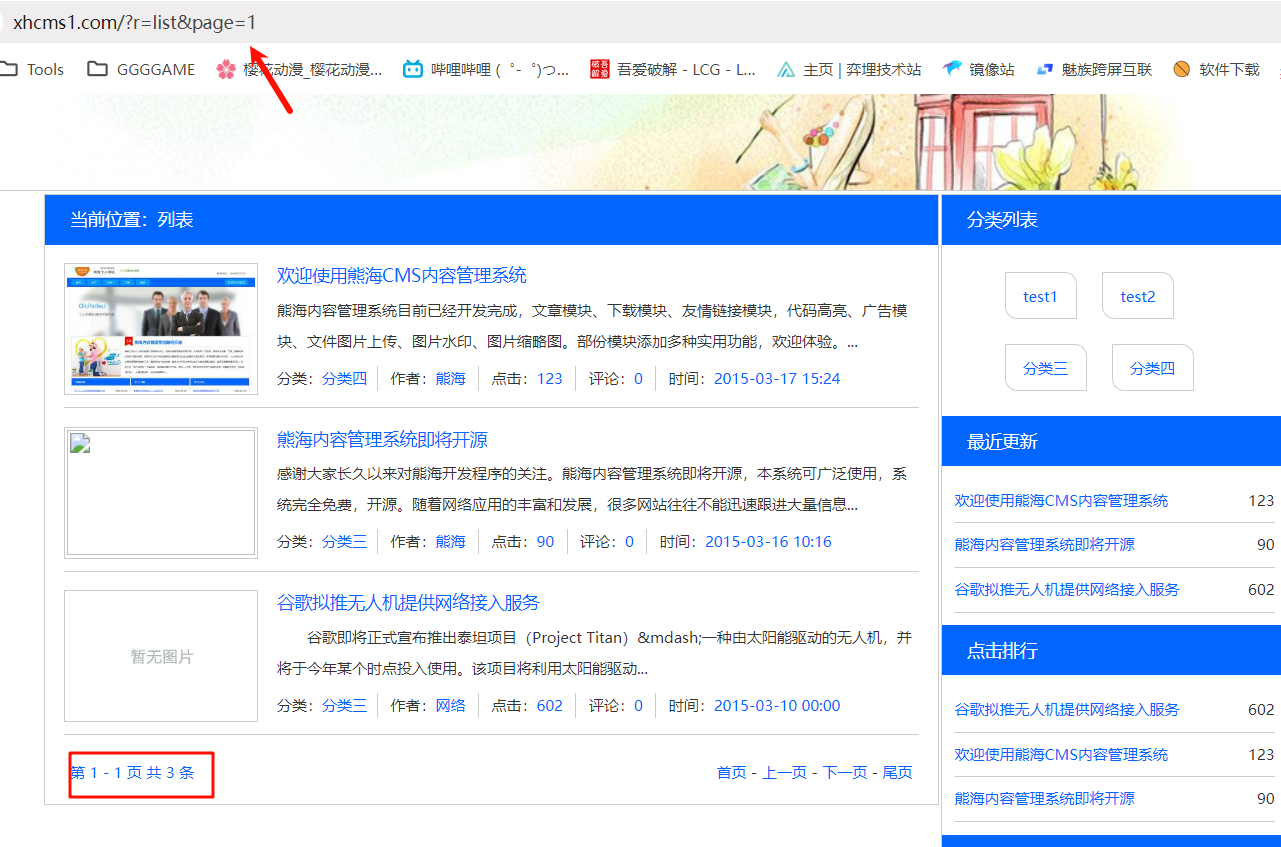Open the 哔哩哔哩 bookmark
Viewport: 1281px width, 847px height.
(x=486, y=69)
